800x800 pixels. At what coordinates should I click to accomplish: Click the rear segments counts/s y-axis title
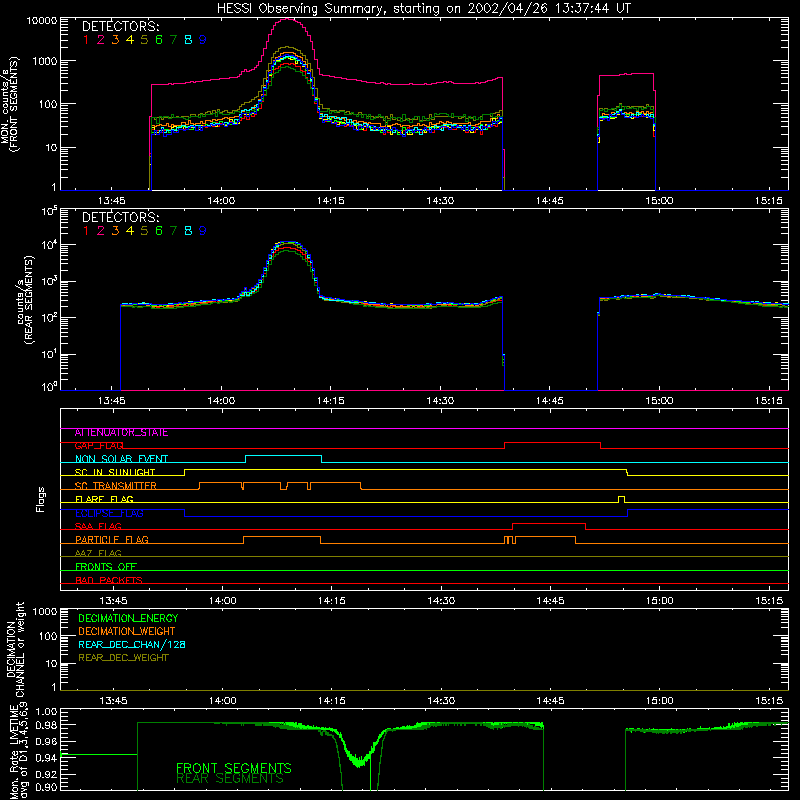pyautogui.click(x=24, y=300)
